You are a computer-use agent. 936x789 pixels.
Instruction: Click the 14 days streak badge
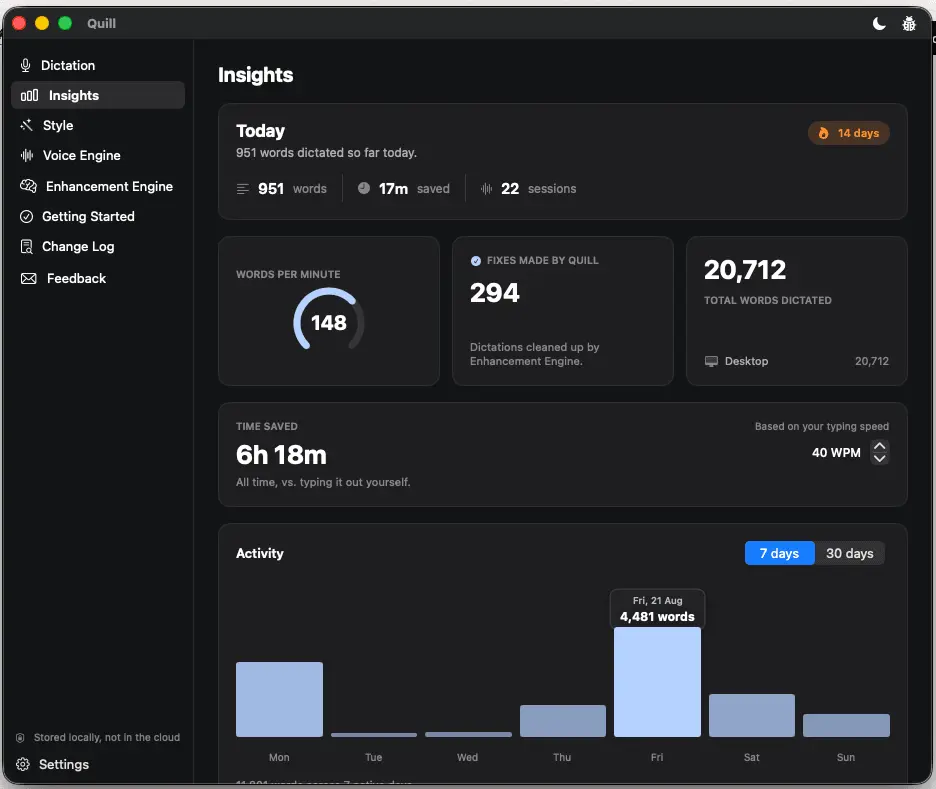coord(849,133)
